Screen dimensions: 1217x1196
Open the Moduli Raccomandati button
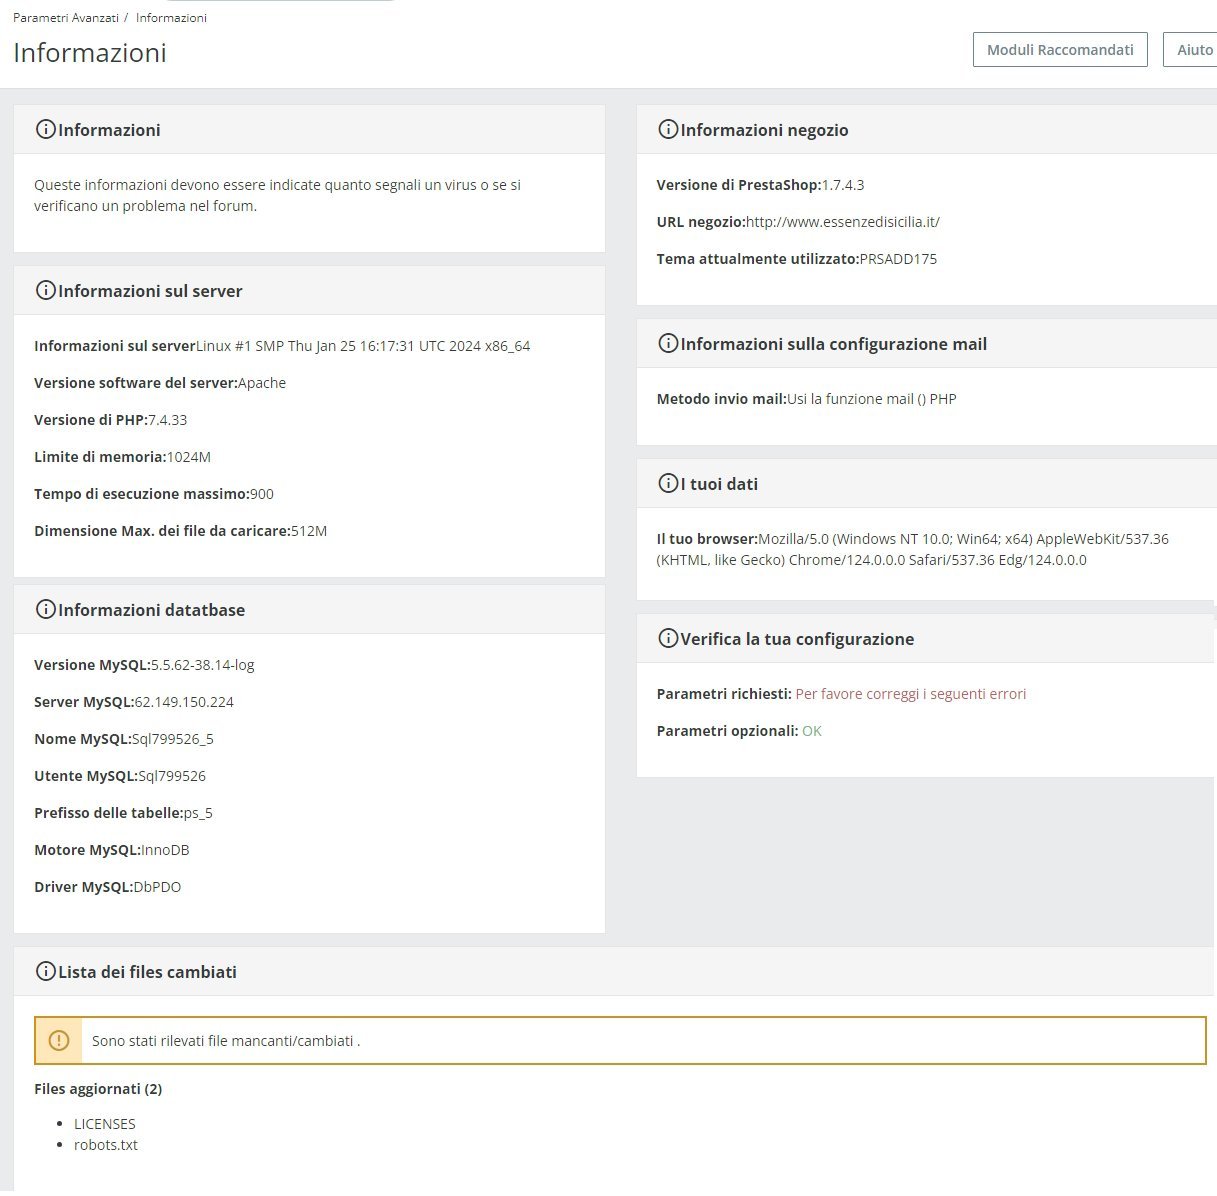(1060, 50)
